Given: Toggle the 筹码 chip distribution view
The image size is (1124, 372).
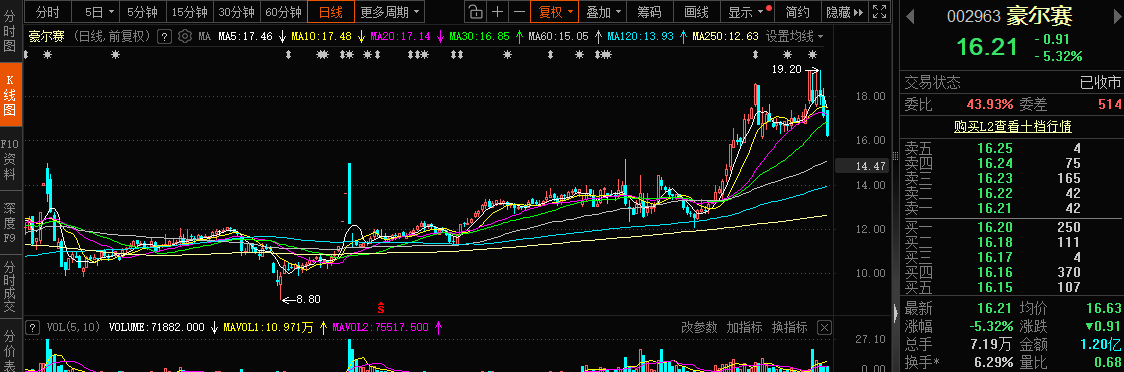Looking at the screenshot, I should tap(649, 11).
